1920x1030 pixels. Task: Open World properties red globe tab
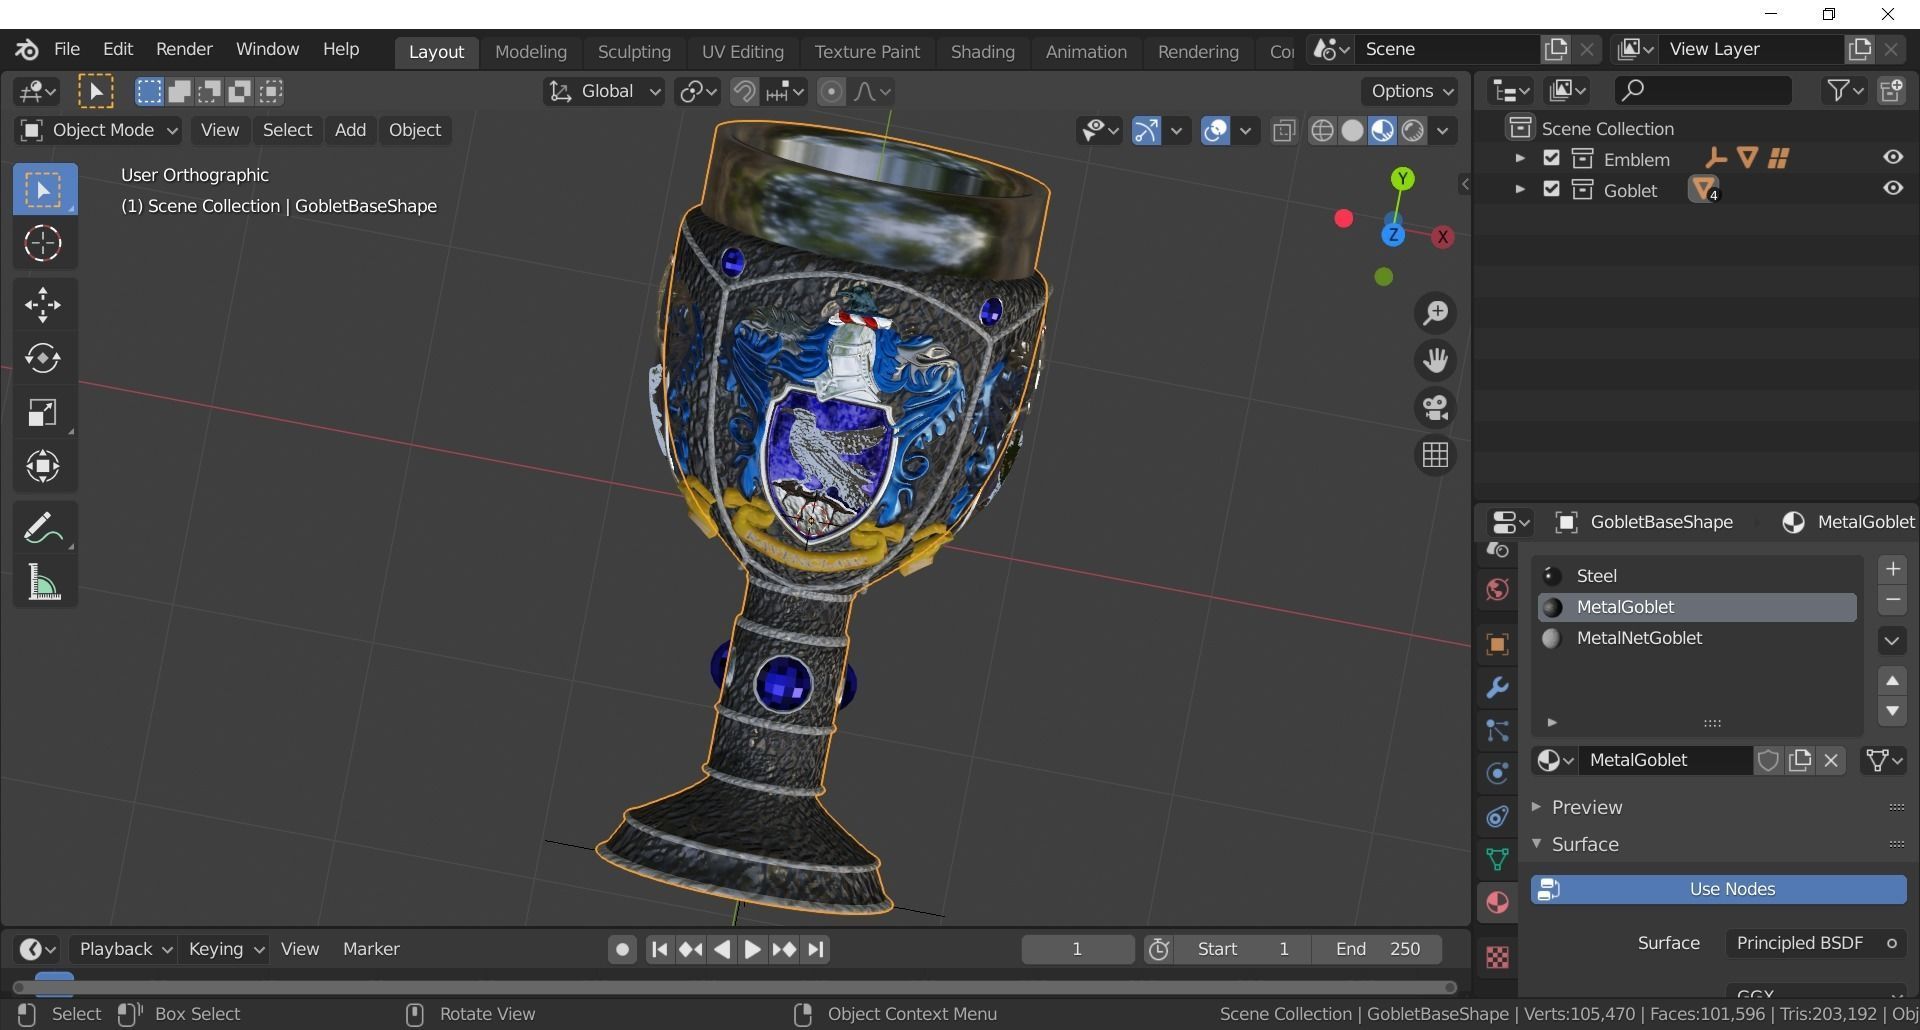click(x=1497, y=590)
